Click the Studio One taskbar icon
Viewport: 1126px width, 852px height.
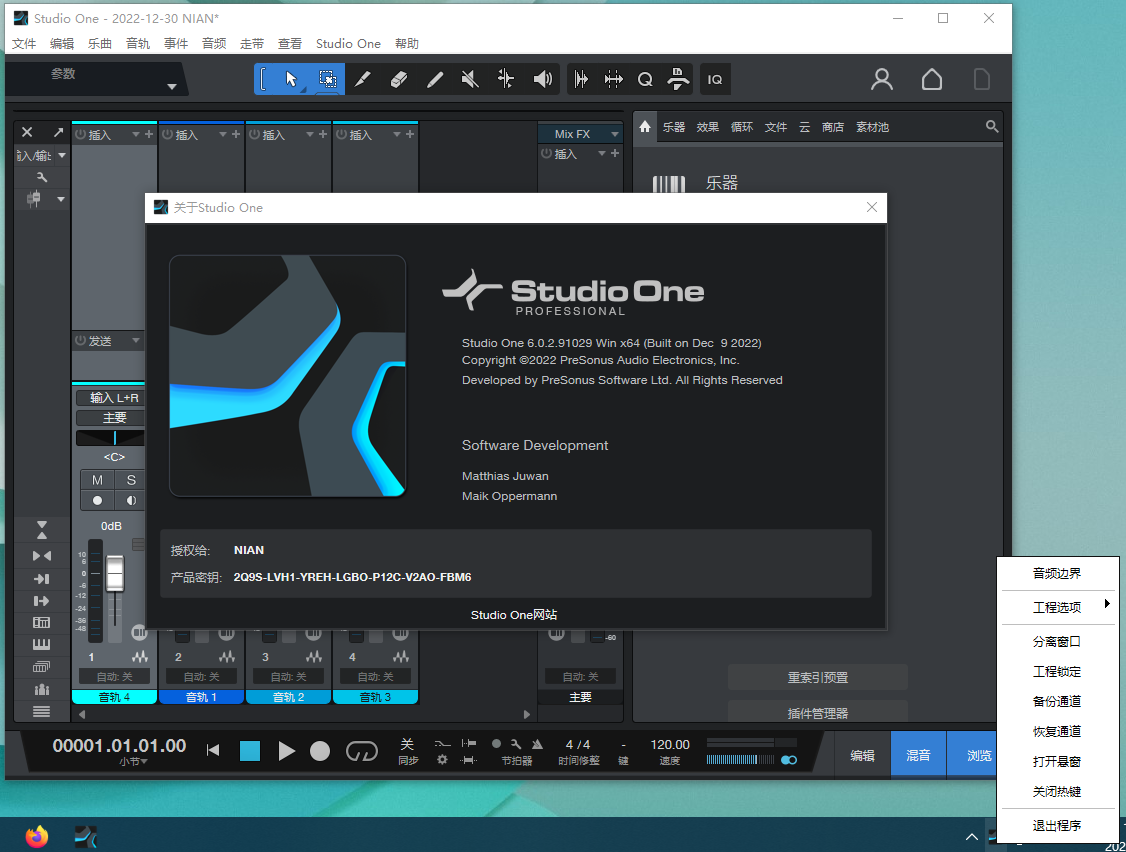coord(85,836)
